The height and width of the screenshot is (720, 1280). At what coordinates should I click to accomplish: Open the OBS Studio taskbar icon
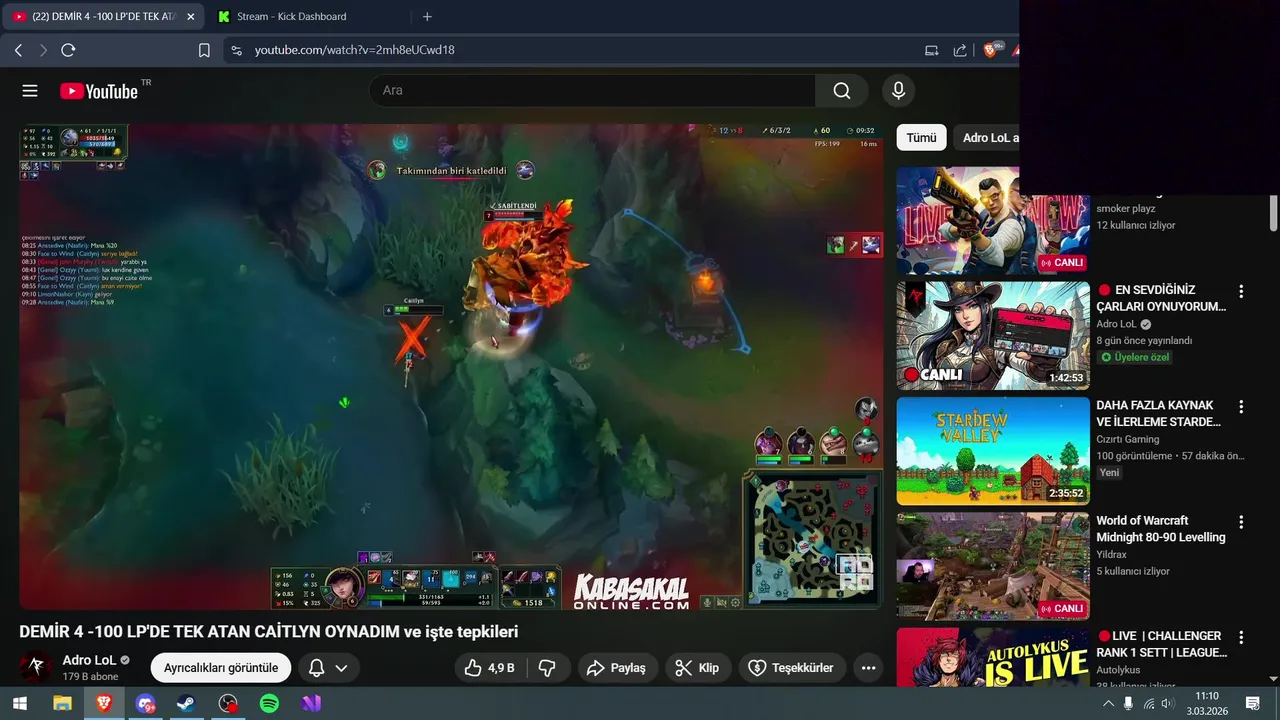(228, 704)
